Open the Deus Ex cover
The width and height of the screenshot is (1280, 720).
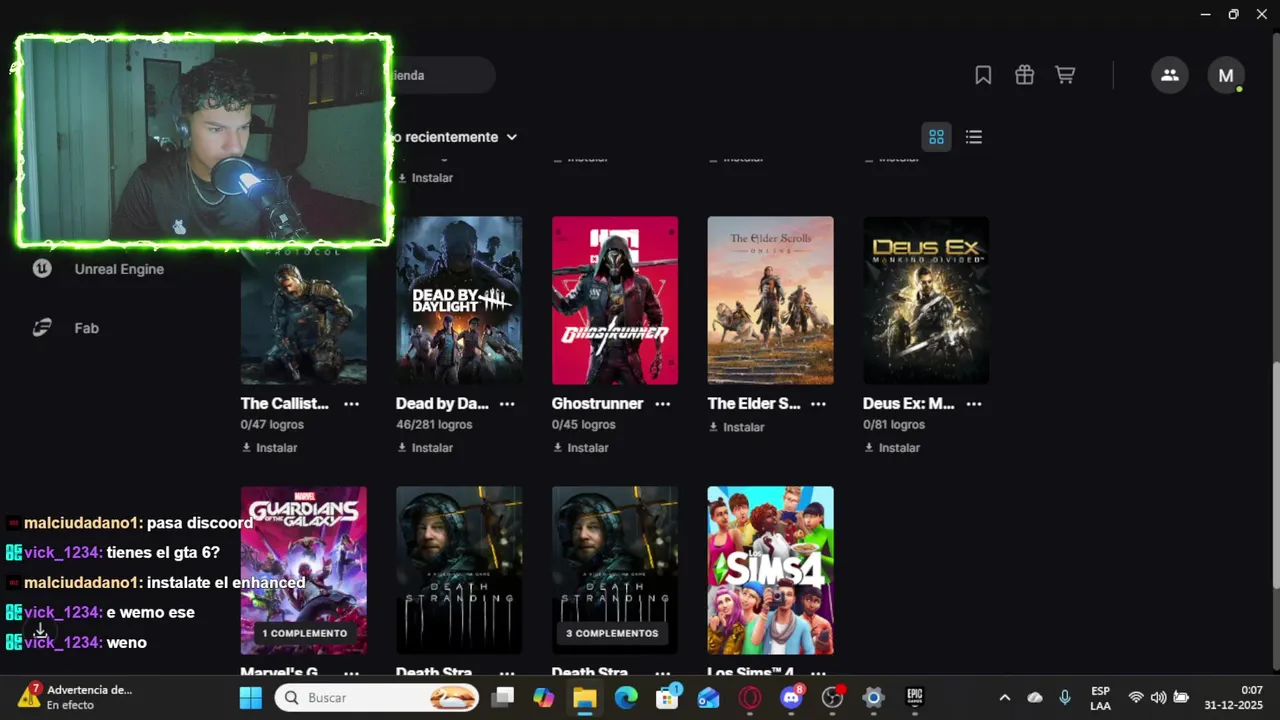point(926,300)
